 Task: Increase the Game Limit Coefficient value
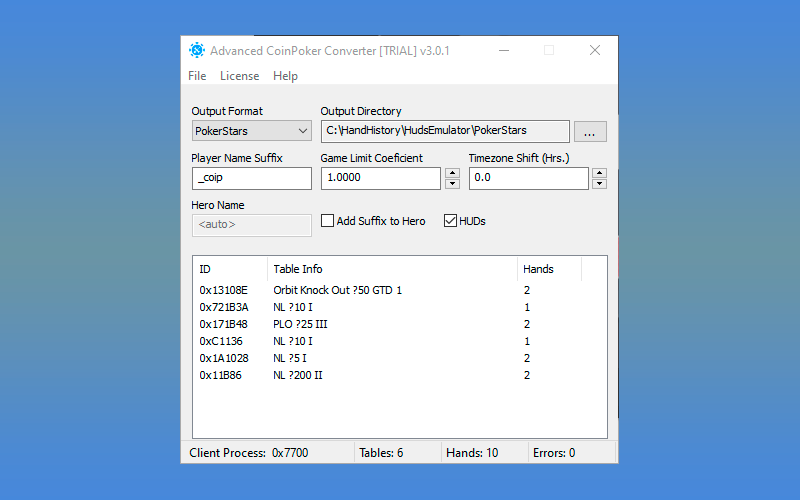point(452,173)
